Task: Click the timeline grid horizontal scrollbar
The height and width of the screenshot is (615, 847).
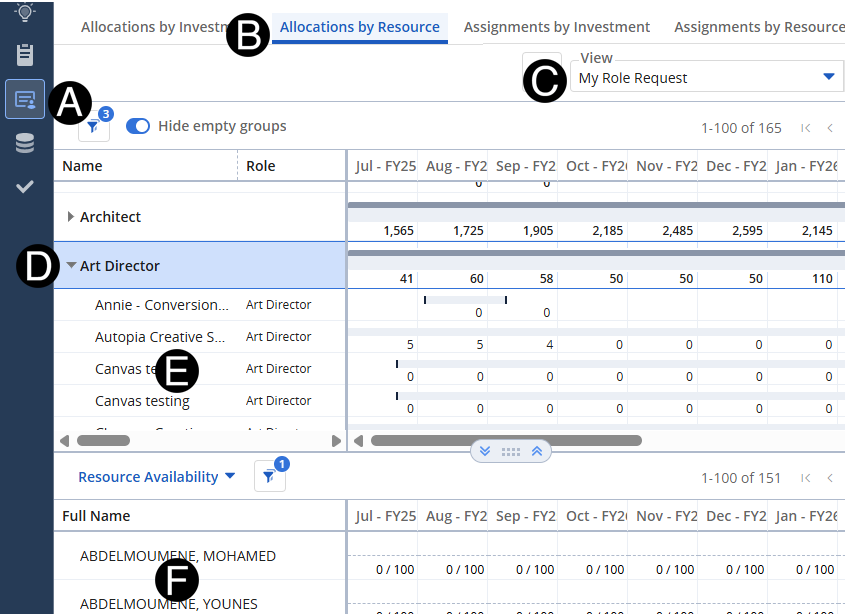Action: tap(505, 440)
